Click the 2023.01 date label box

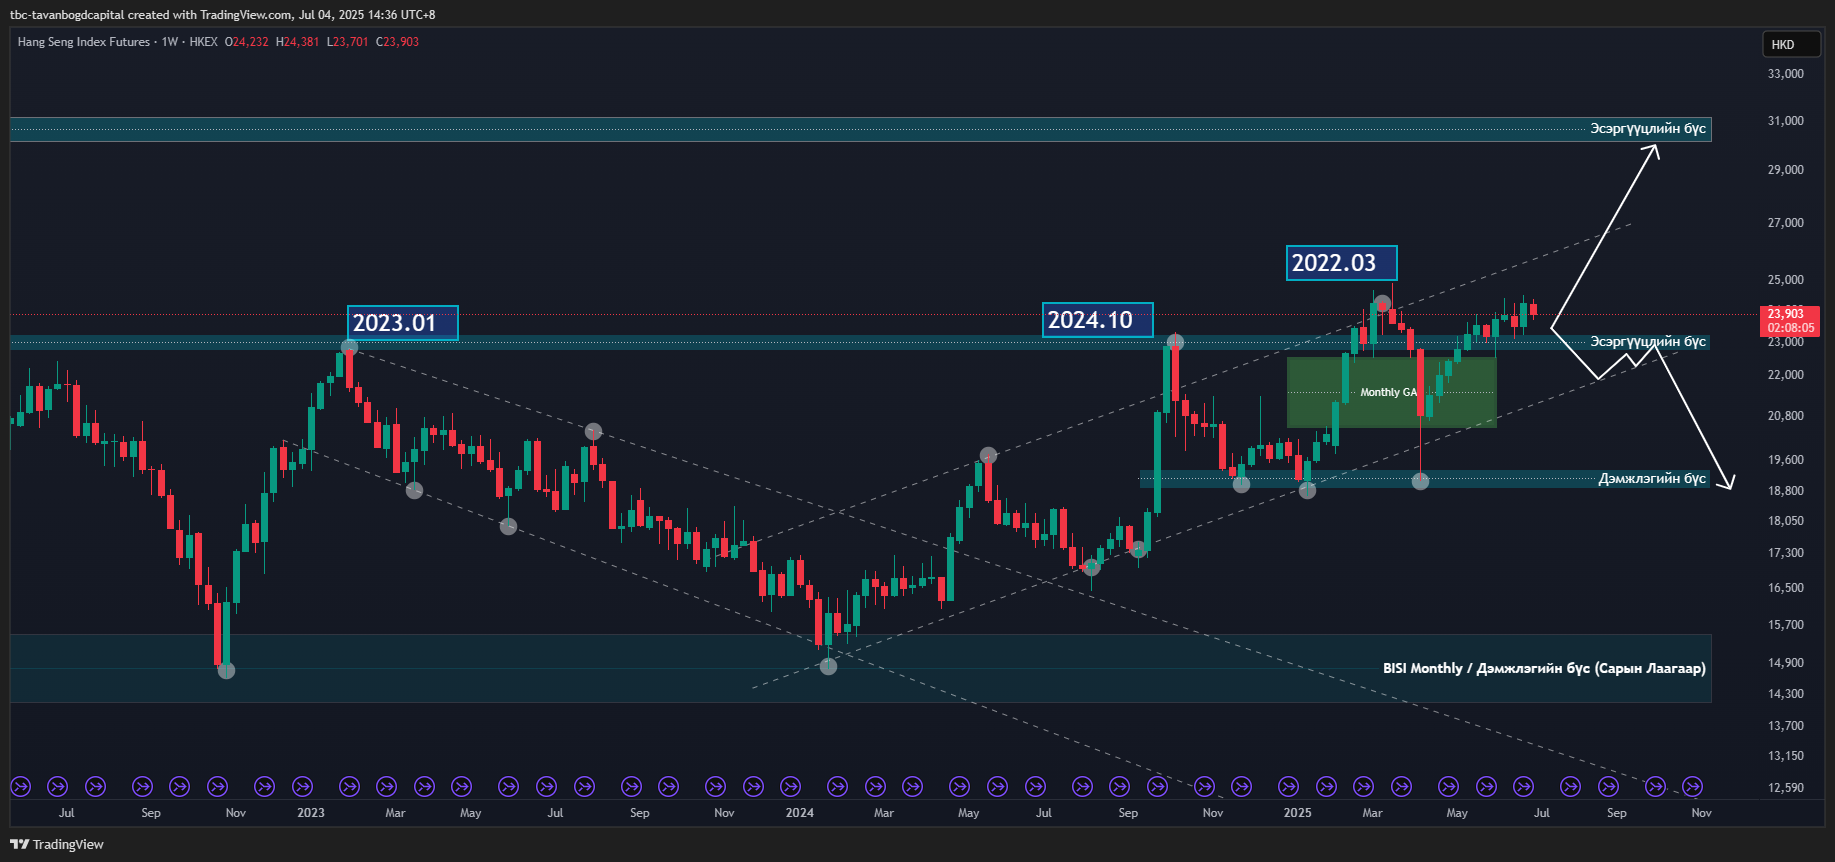point(403,323)
